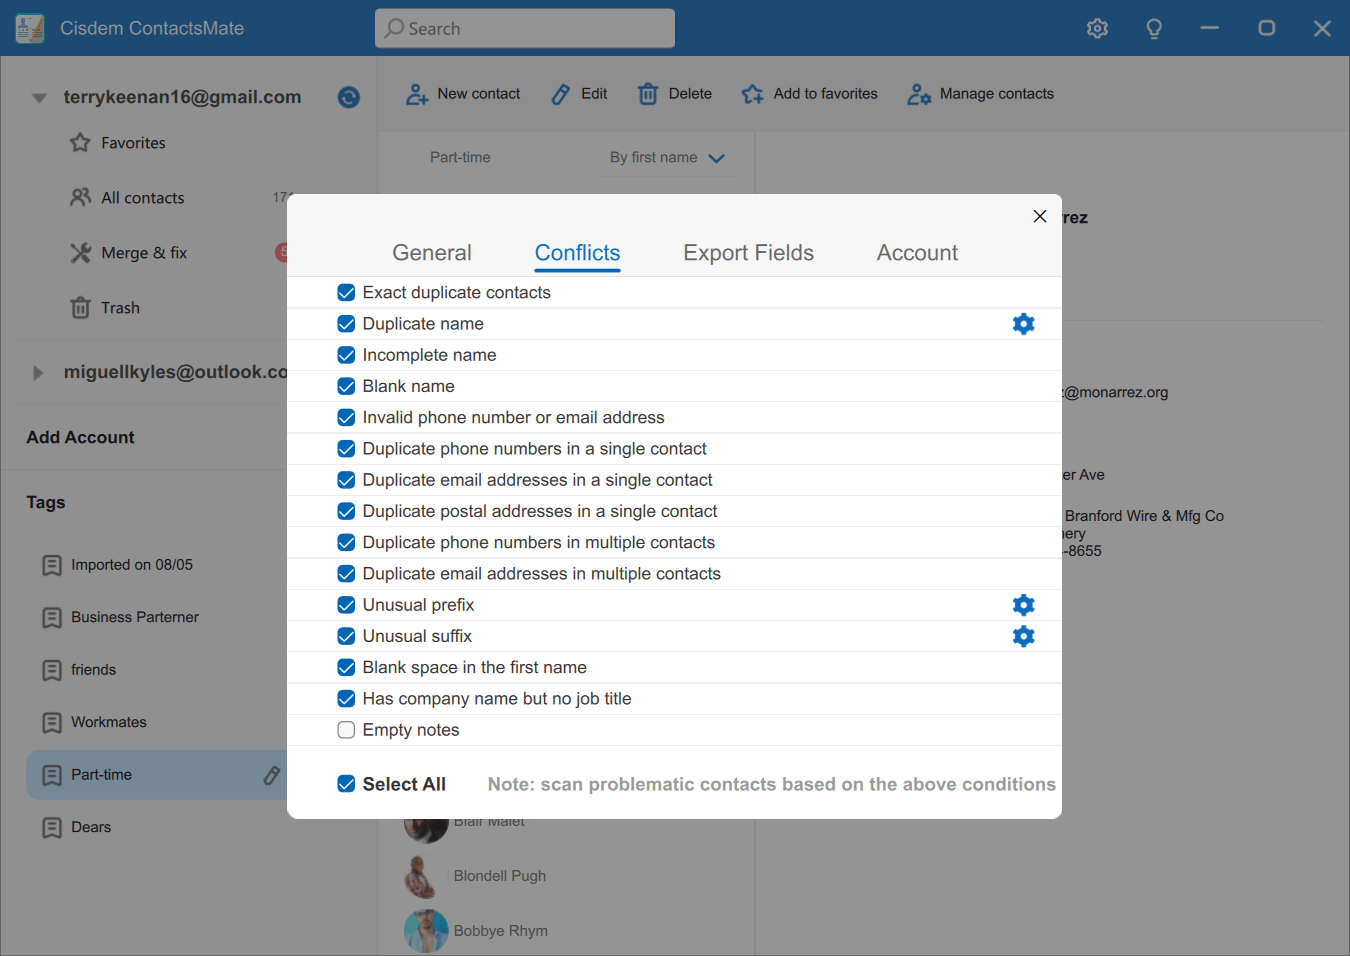
Task: Open settings gear for Duplicate name
Action: [x=1023, y=324]
